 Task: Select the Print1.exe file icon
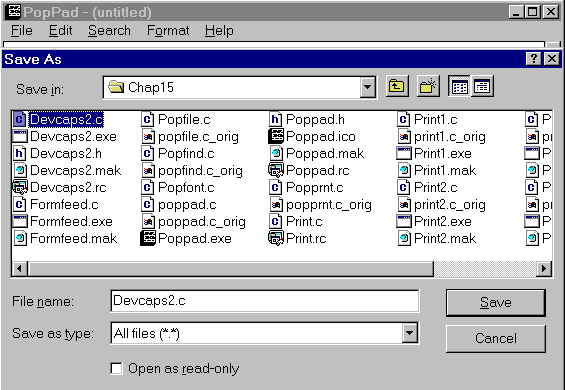pyautogui.click(x=404, y=154)
